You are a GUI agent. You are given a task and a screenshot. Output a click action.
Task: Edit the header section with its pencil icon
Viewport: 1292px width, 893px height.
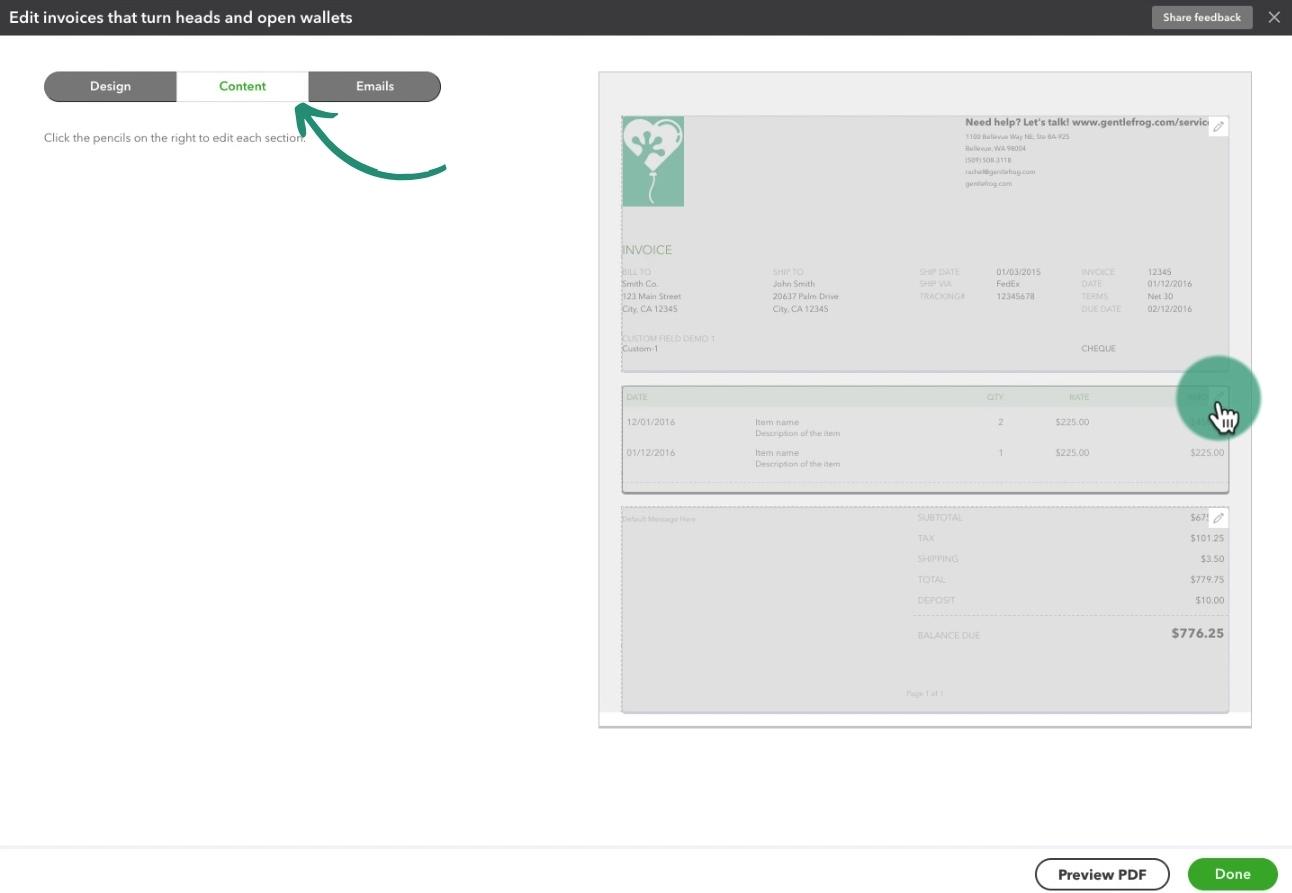click(1218, 127)
